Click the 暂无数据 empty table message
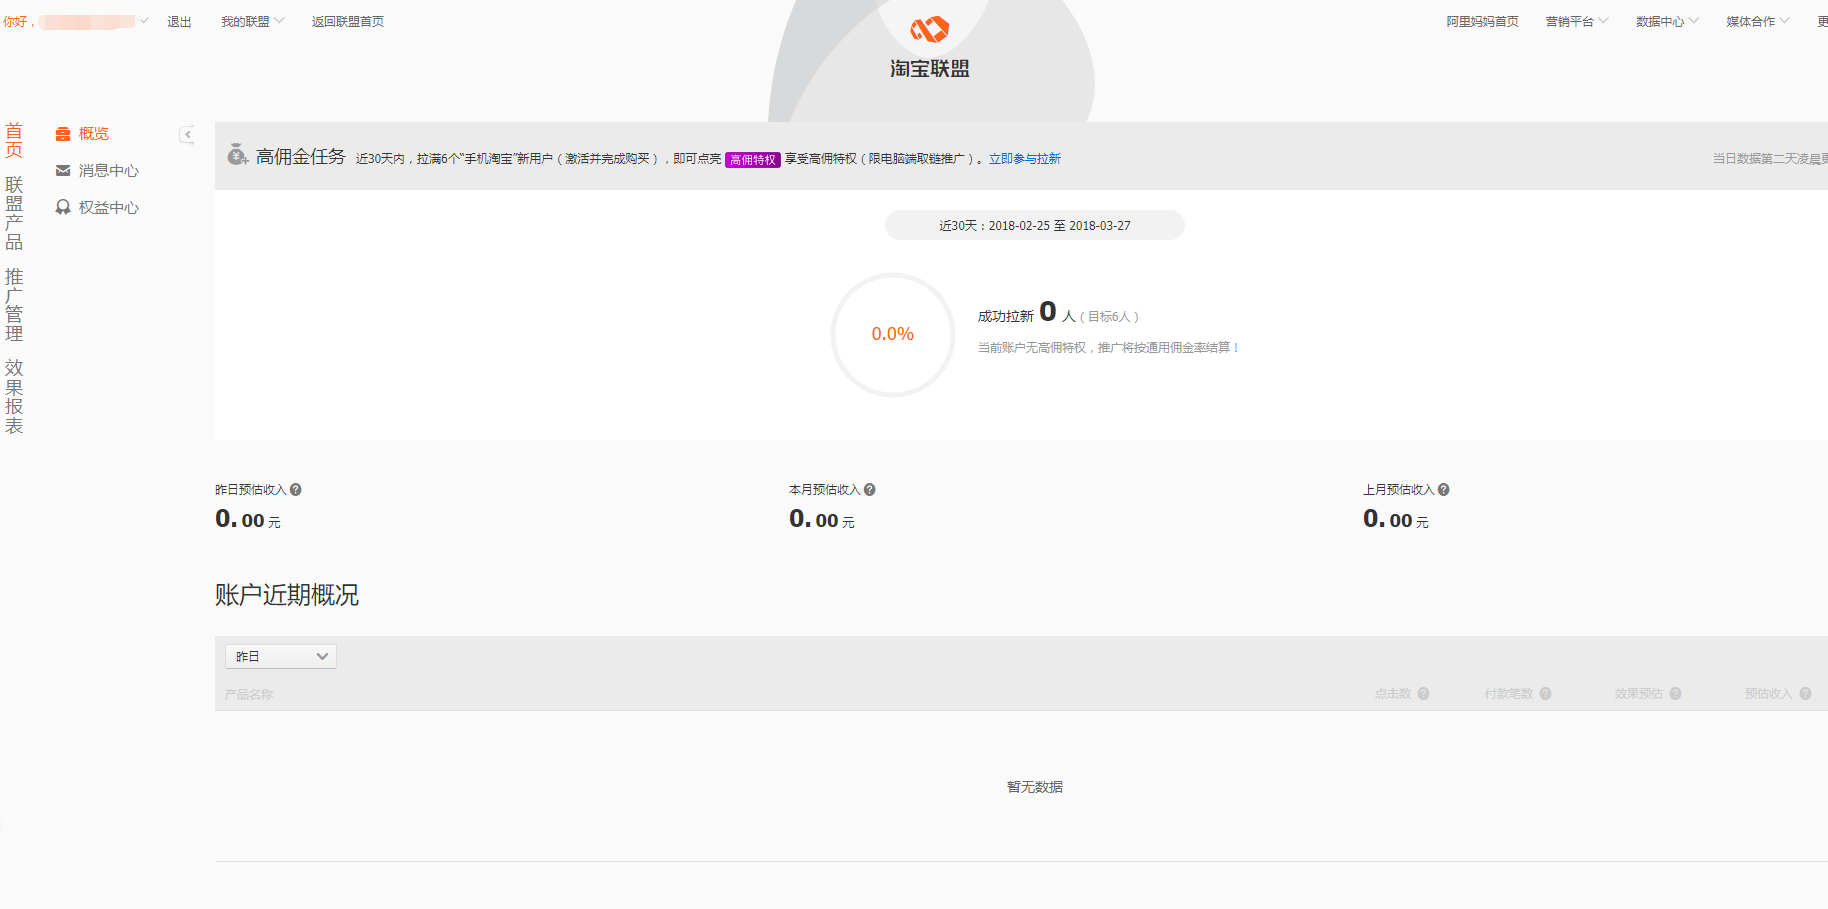The width and height of the screenshot is (1828, 909). [x=1035, y=787]
